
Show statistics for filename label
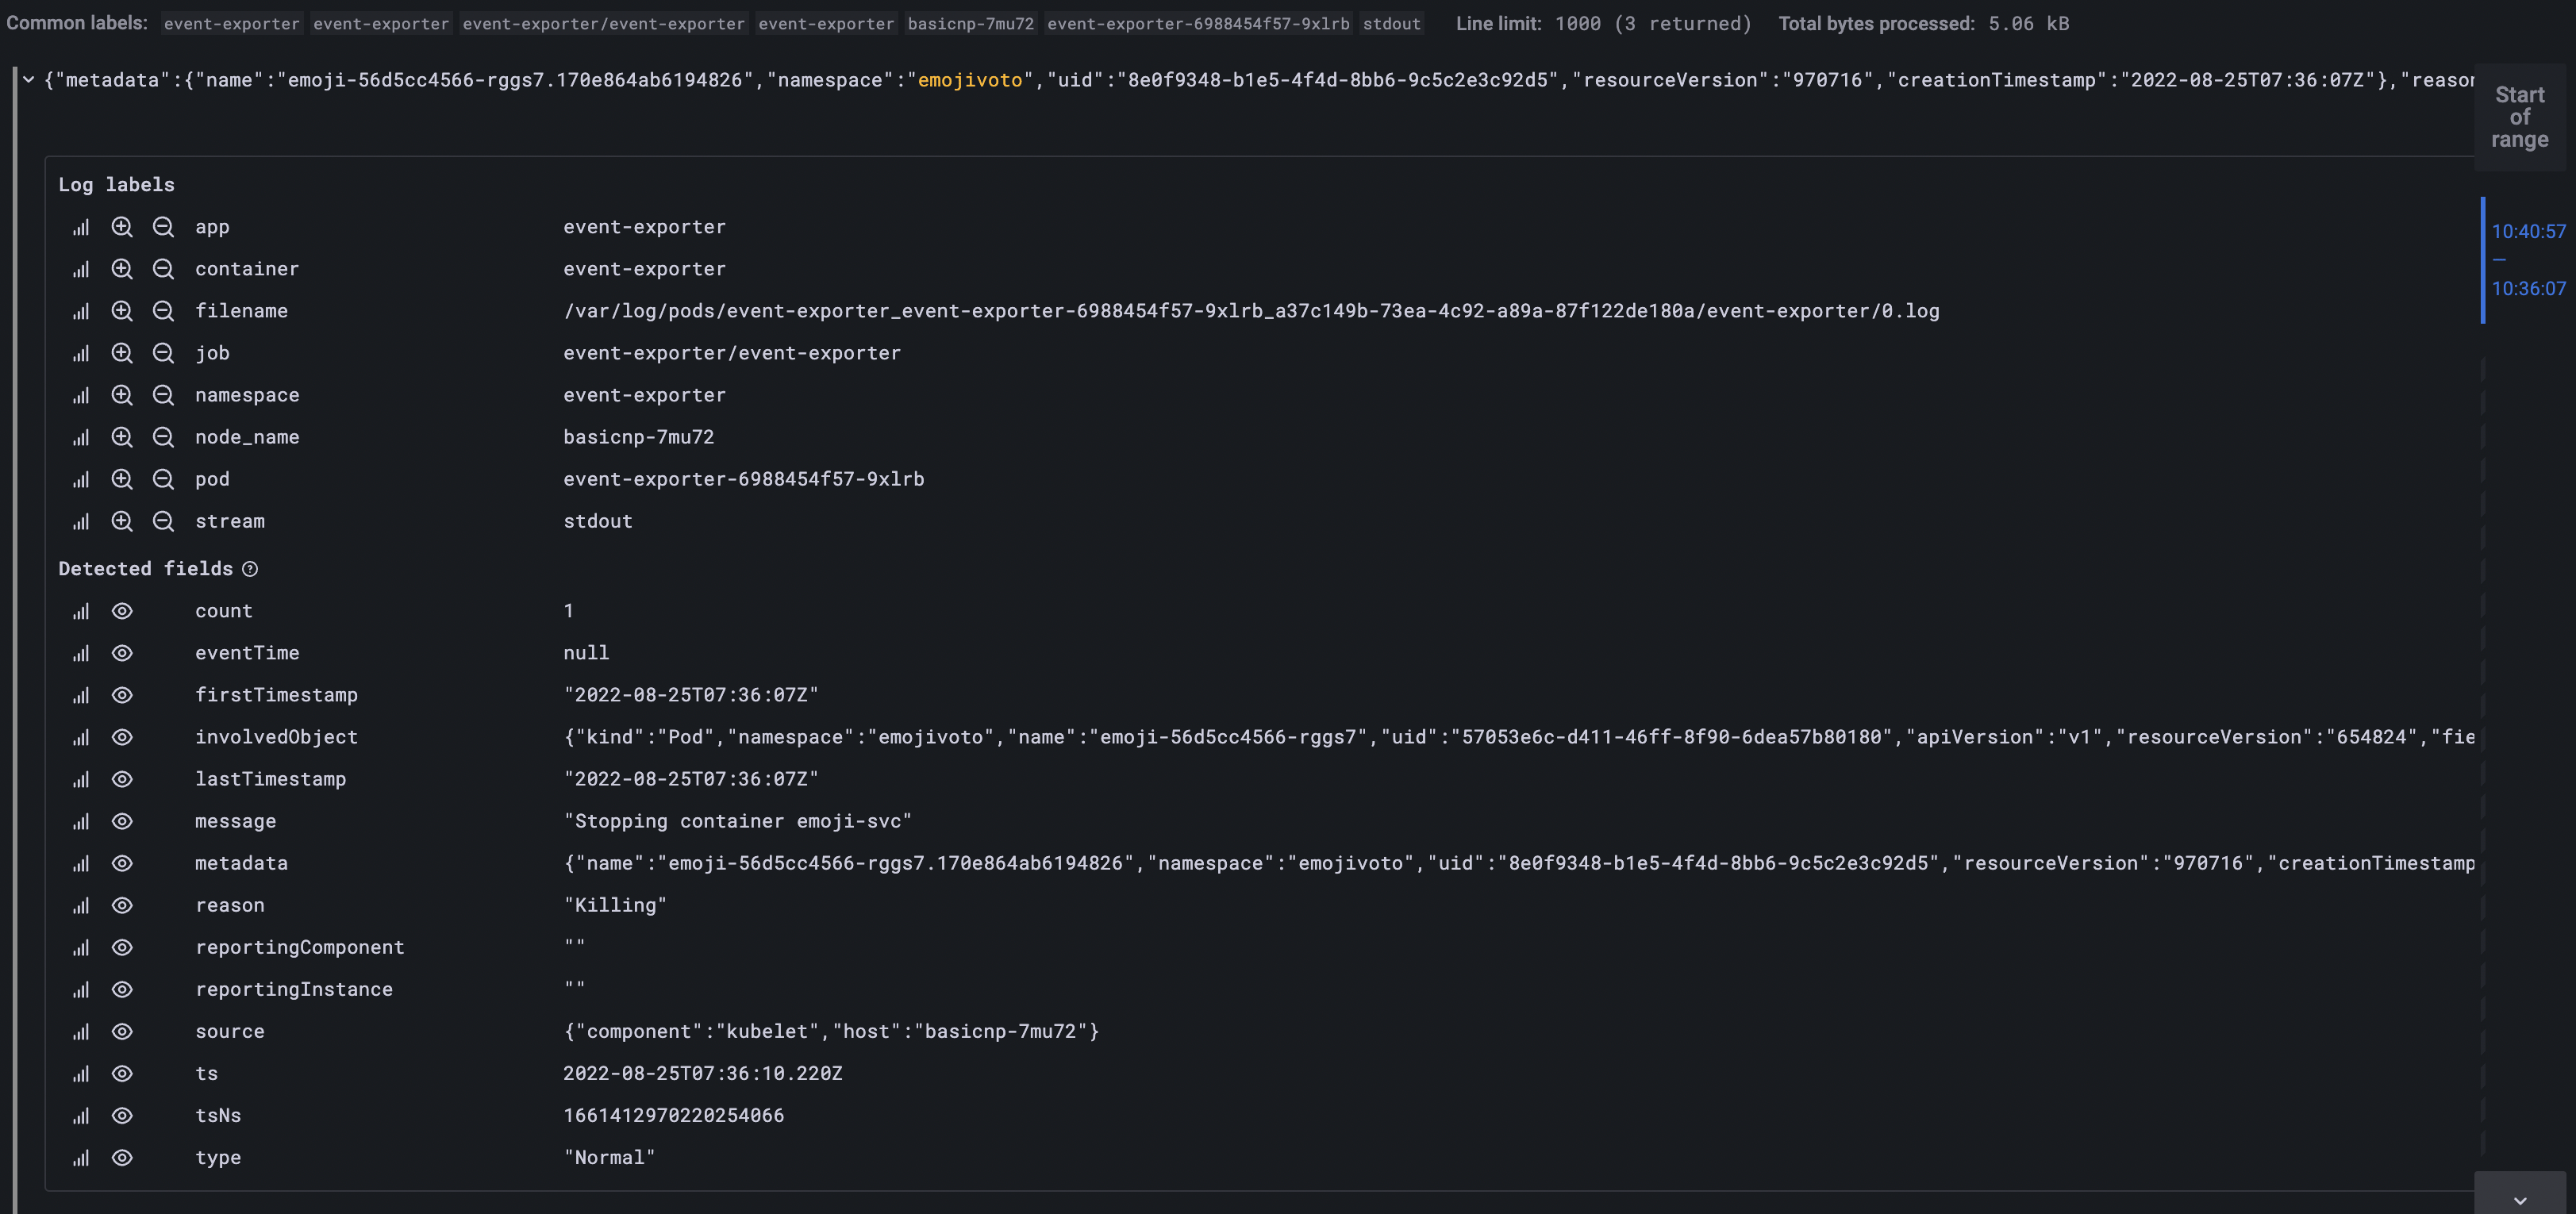click(81, 311)
